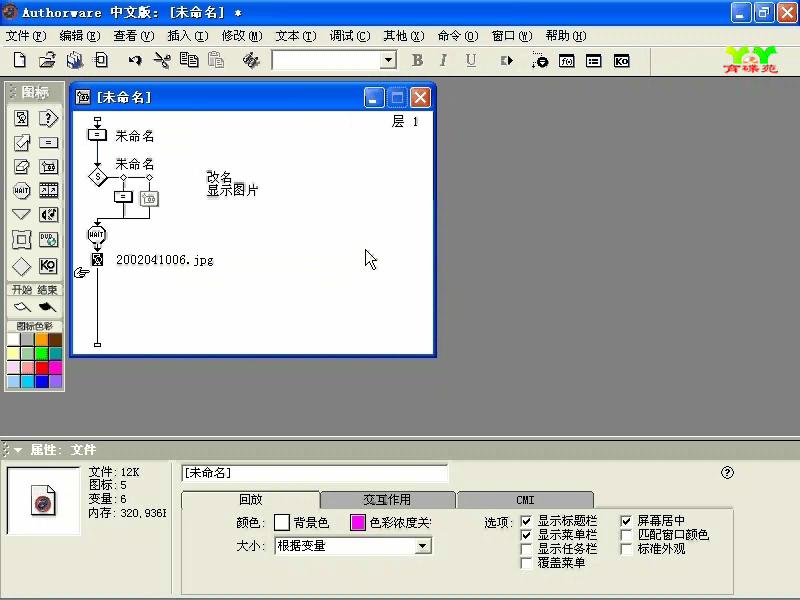
Task: Open the 调试 menu
Action: pyautogui.click(x=350, y=36)
